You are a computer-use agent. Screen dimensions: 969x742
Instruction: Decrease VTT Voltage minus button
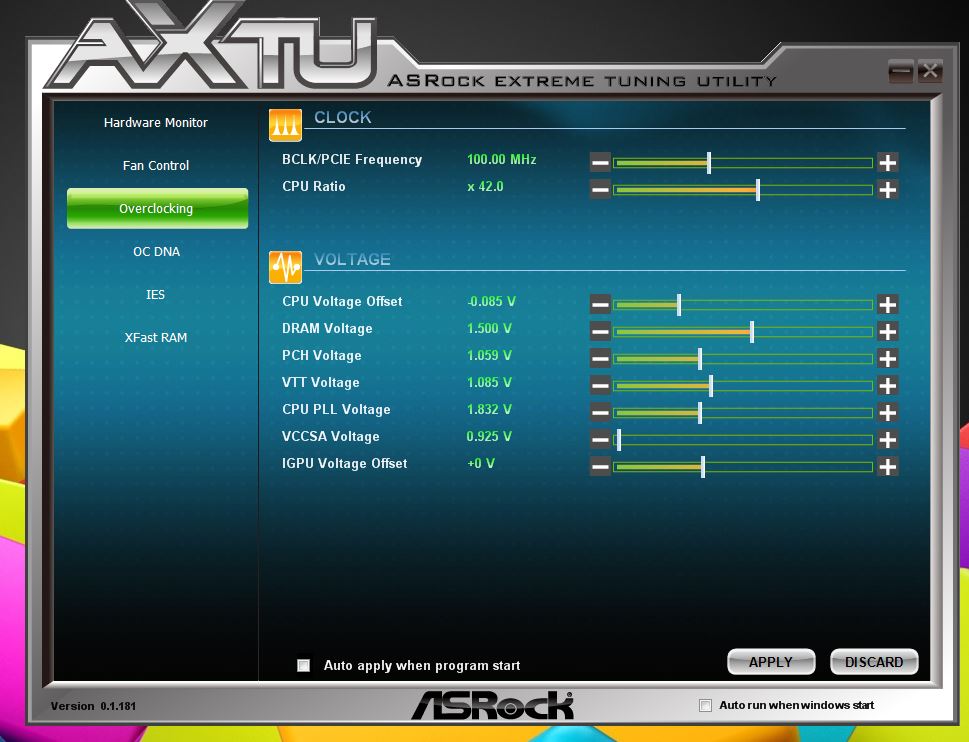[600, 386]
